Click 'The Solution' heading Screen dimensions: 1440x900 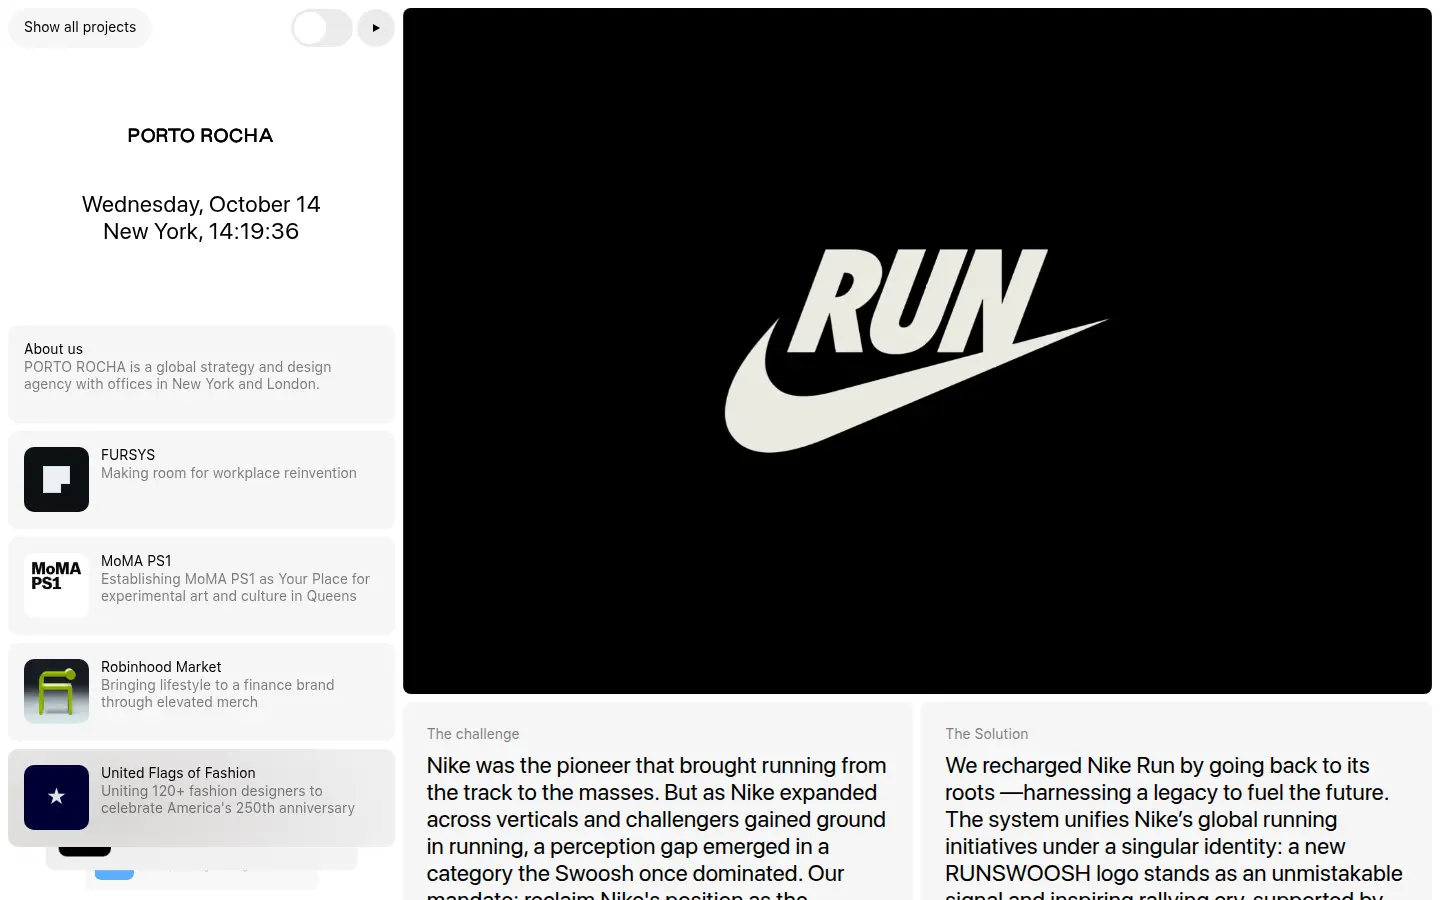987,734
